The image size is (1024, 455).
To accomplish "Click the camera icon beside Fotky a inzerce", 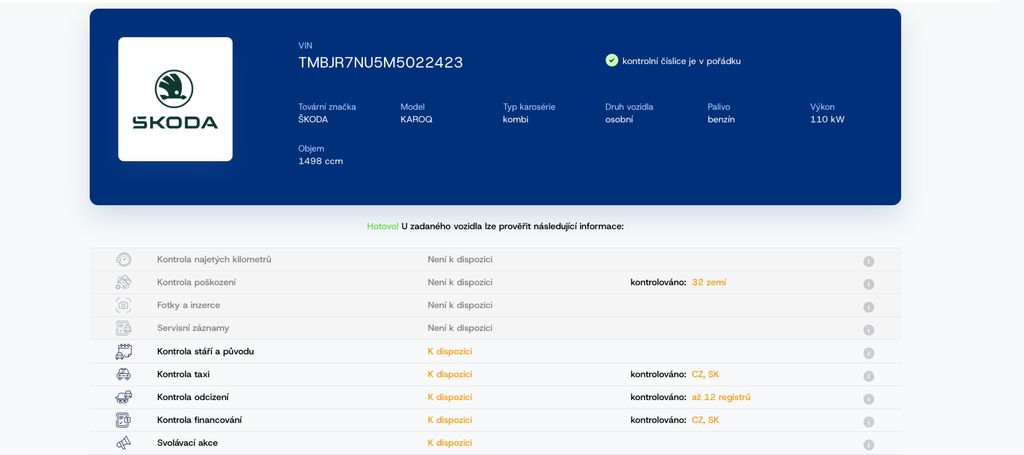I will [x=123, y=305].
